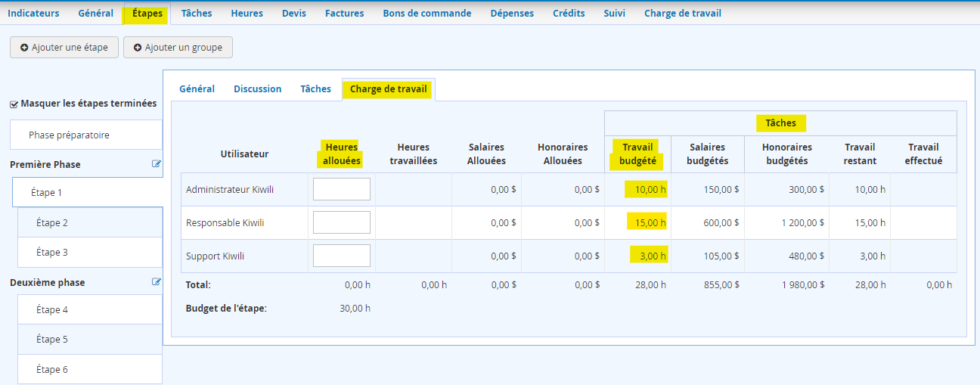The image size is (980, 385).
Task: Open the Bons de commande tab
Action: click(x=427, y=13)
